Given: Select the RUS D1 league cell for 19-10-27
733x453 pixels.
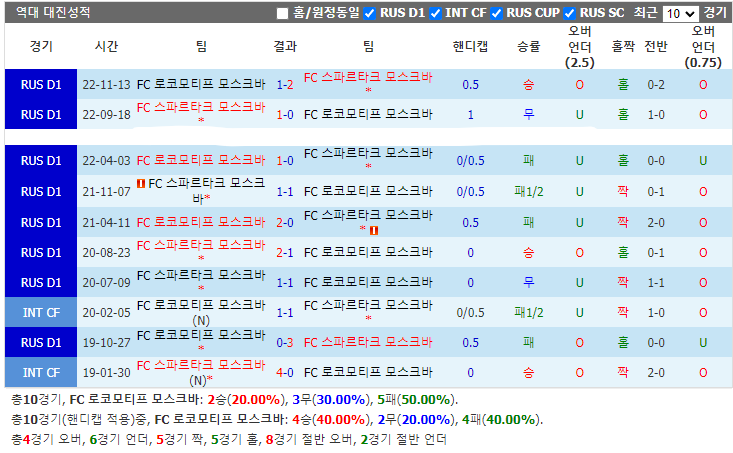Looking at the screenshot, I should (x=41, y=343).
